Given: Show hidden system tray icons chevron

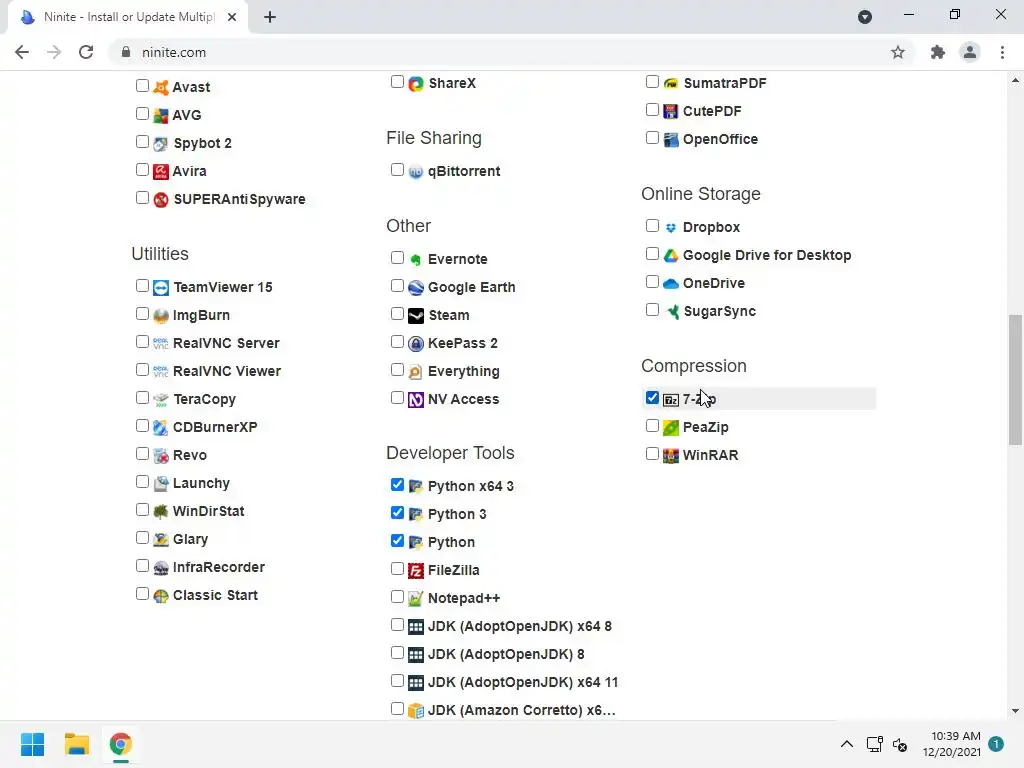Looking at the screenshot, I should click(x=846, y=744).
